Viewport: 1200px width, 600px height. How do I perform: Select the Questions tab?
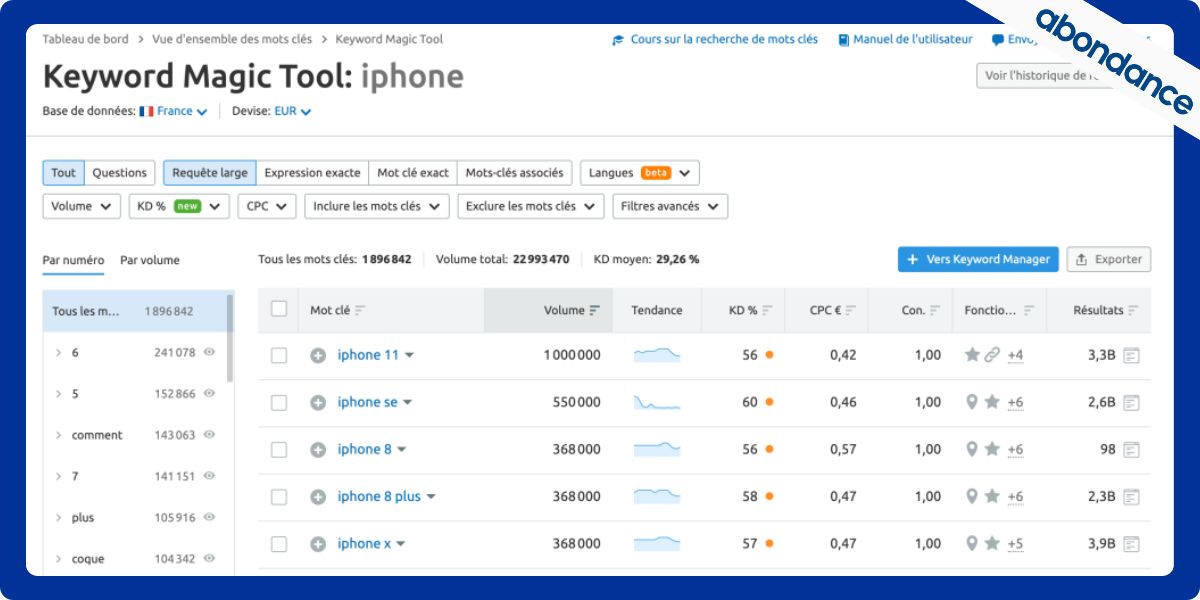[x=120, y=173]
